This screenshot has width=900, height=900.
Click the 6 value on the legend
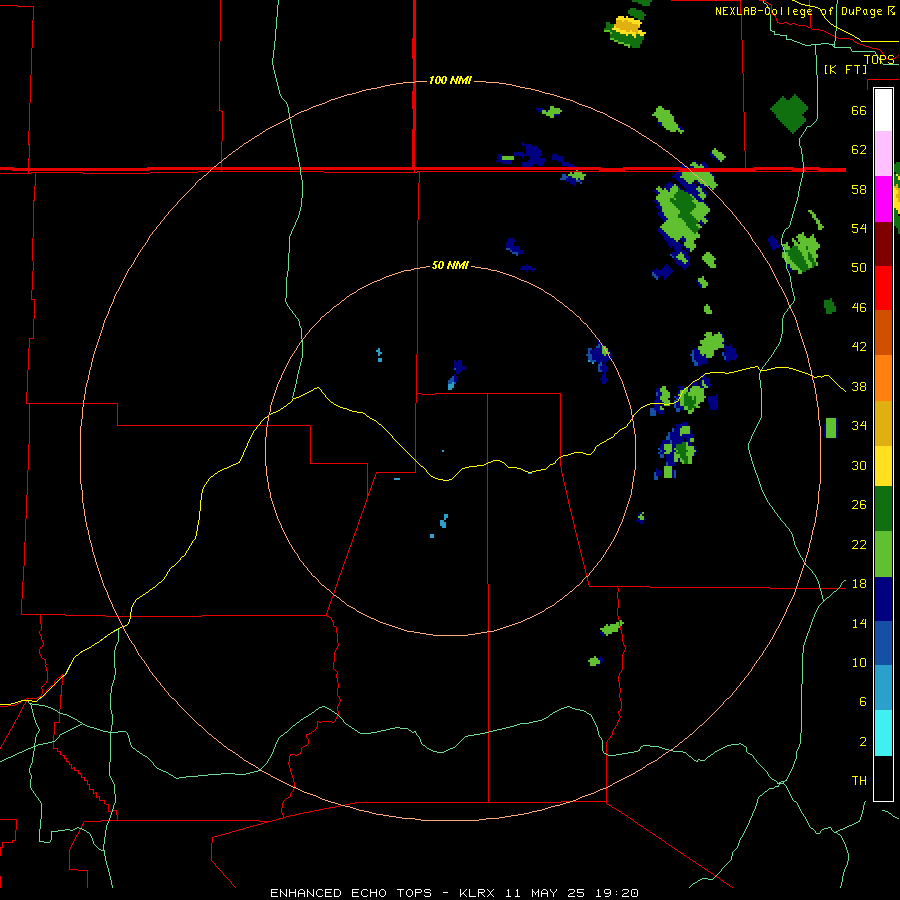[x=863, y=702]
